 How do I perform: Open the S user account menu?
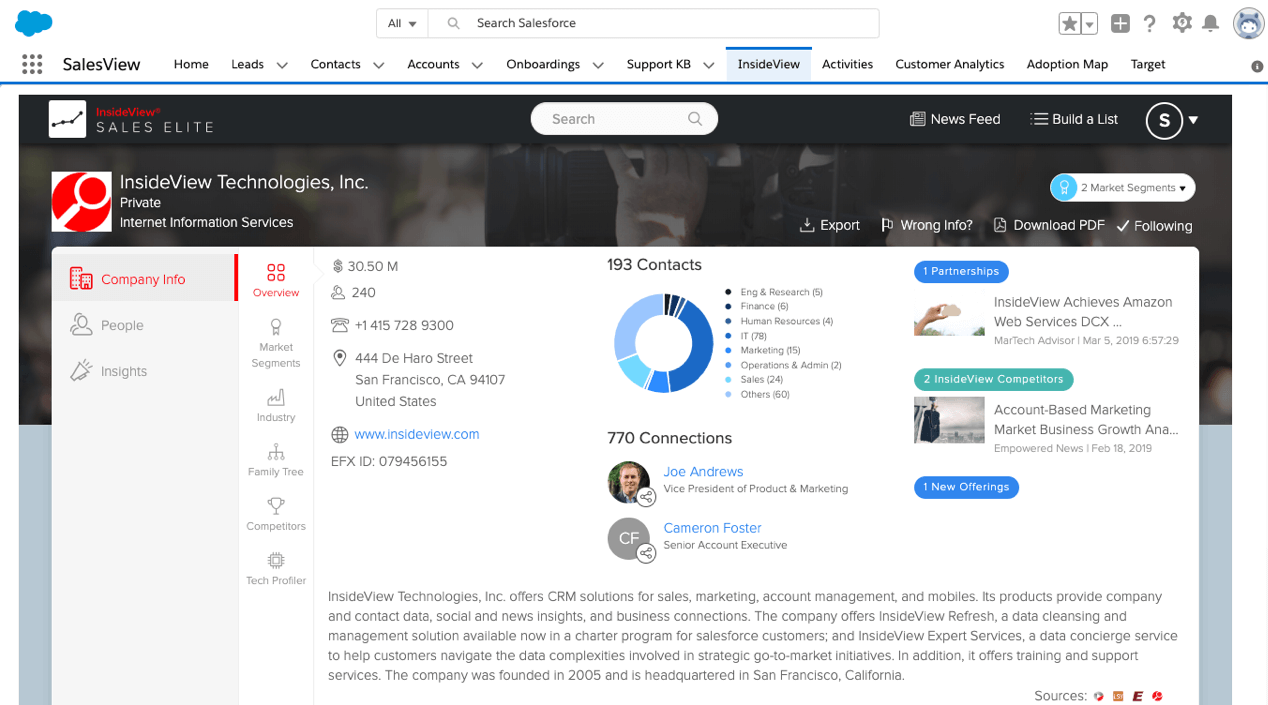tap(1172, 120)
